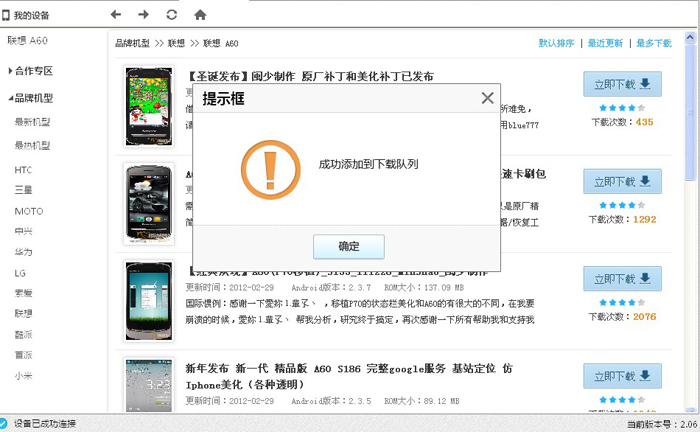700x432 pixels.
Task: Select MOTO in the brand list
Action: click(28, 211)
